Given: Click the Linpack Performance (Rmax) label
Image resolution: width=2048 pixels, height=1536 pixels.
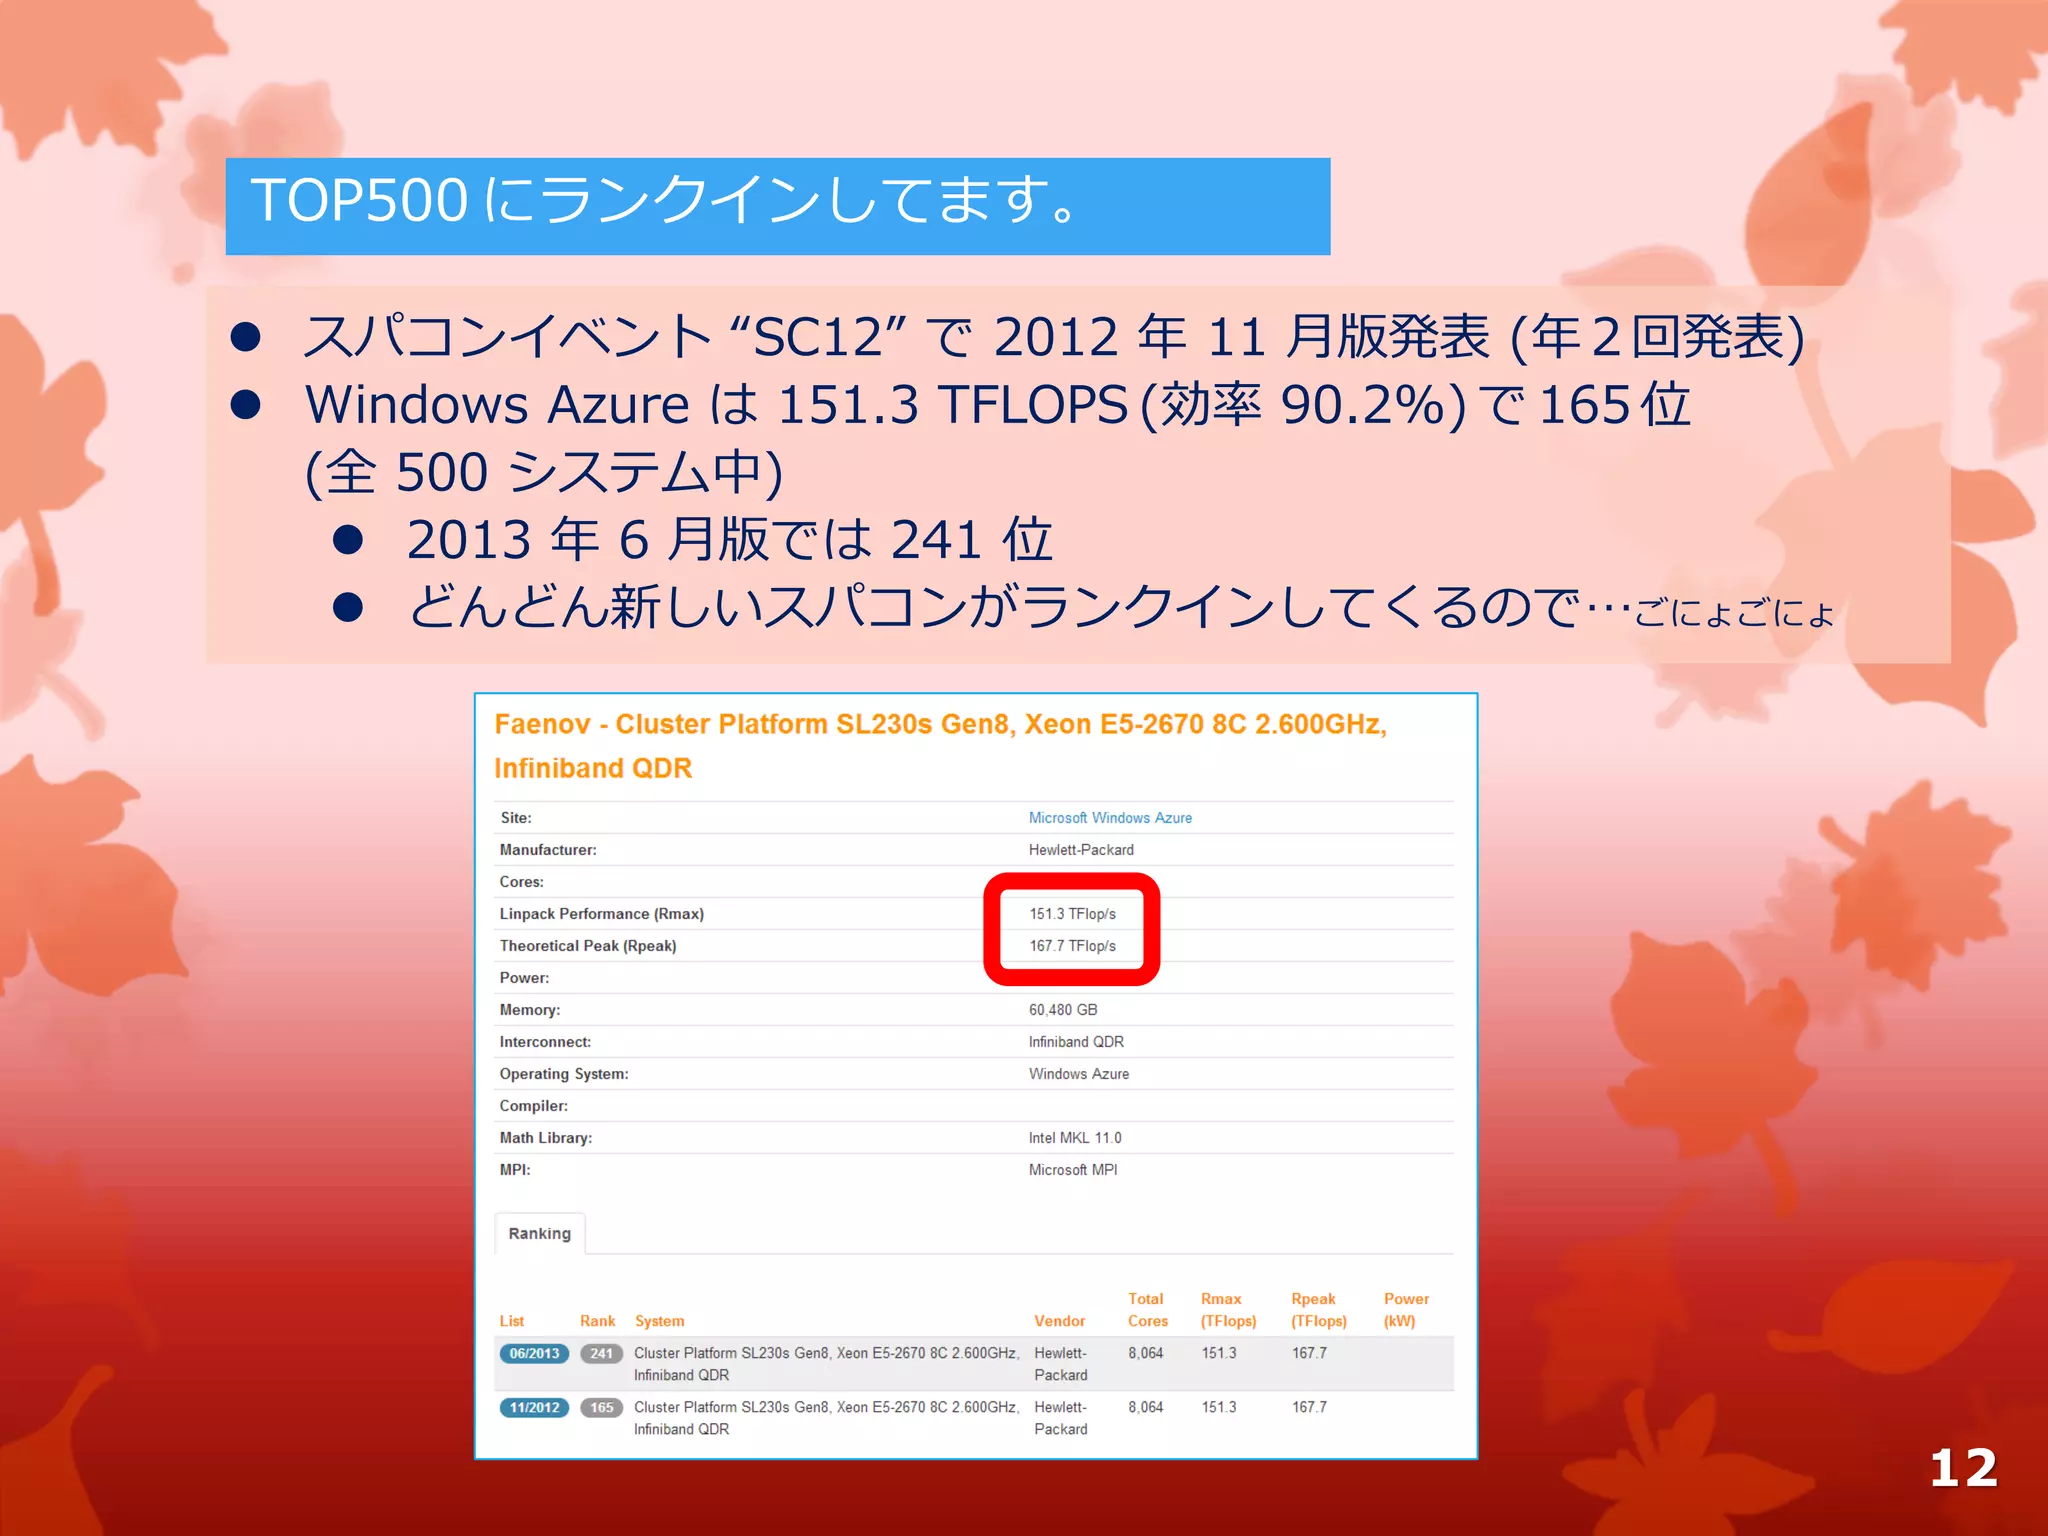Looking at the screenshot, I should (602, 914).
